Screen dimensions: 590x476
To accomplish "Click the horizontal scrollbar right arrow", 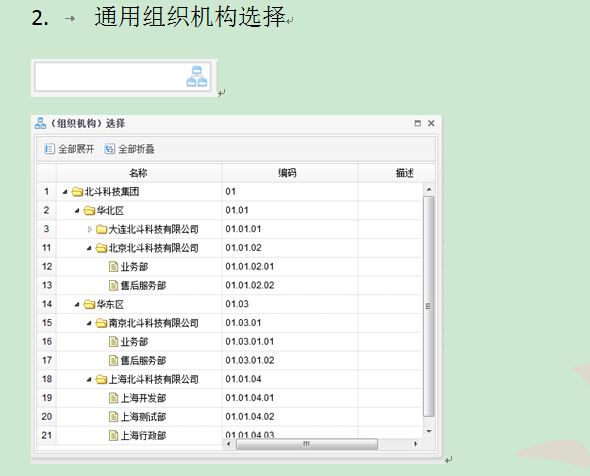I will (x=415, y=444).
